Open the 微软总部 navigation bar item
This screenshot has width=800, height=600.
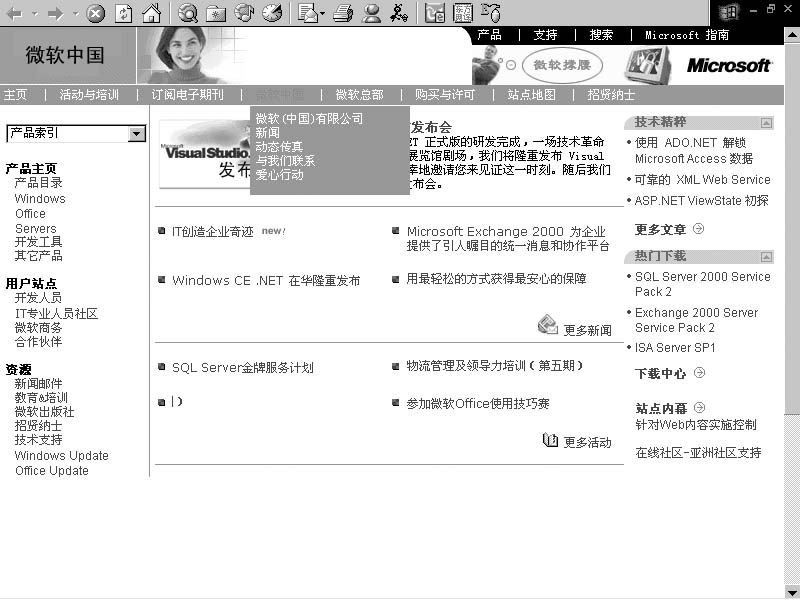tap(359, 95)
